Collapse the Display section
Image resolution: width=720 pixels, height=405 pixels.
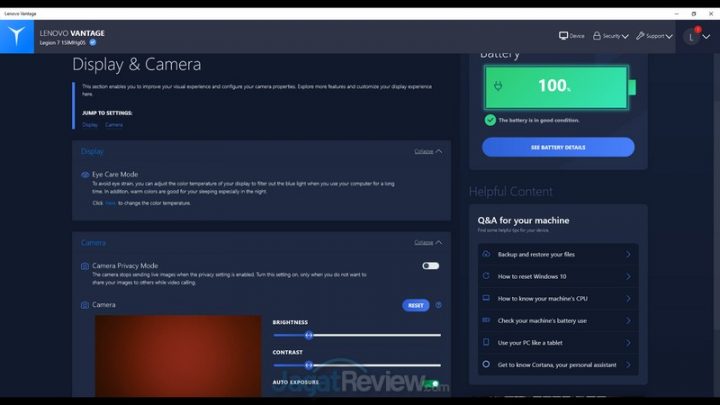(428, 151)
